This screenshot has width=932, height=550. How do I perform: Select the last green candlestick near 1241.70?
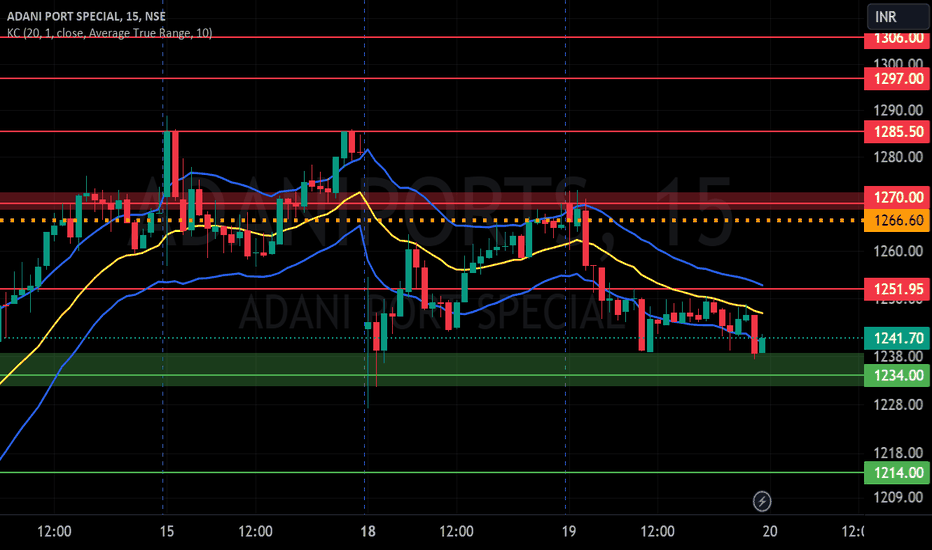tap(762, 345)
